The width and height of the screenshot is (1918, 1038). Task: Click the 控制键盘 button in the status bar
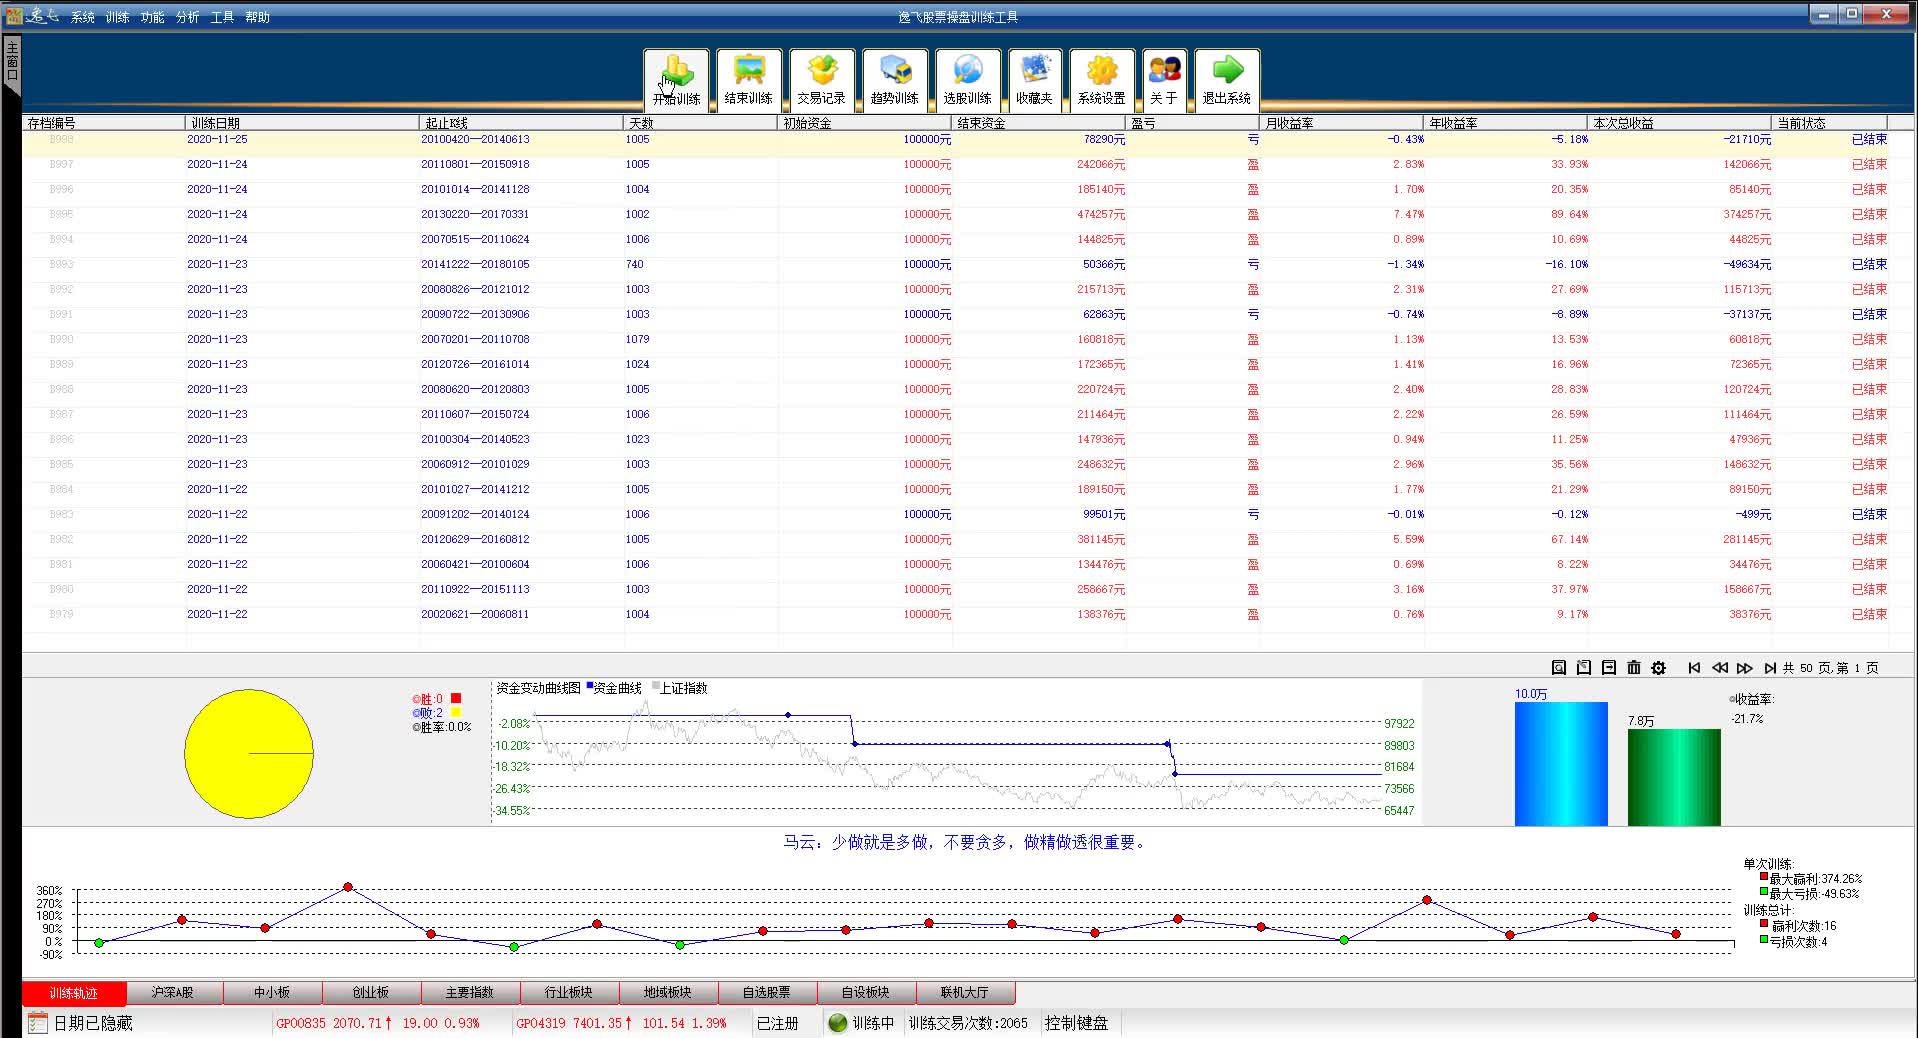click(x=1076, y=1022)
